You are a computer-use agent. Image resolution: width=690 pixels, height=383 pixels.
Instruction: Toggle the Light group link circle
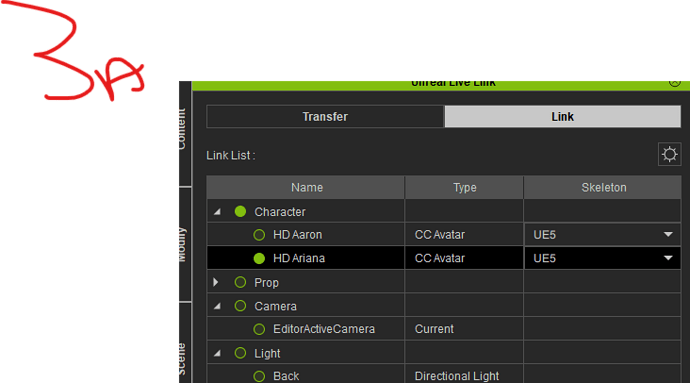240,353
